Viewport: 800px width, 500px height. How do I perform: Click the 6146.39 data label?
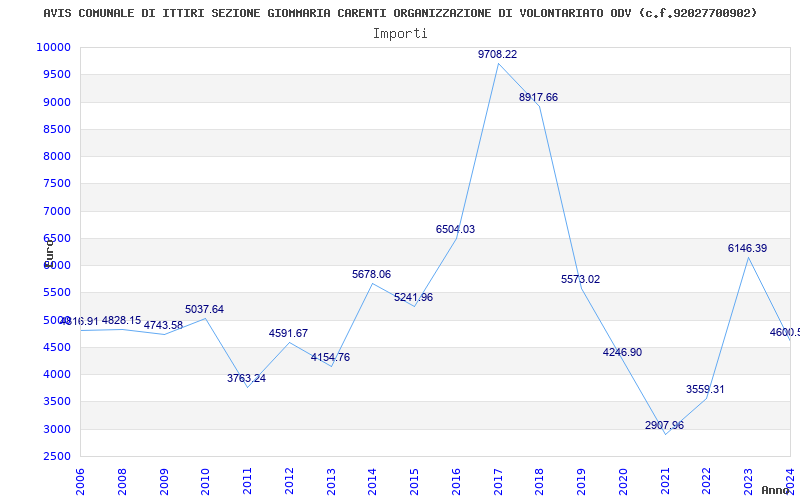tap(747, 248)
